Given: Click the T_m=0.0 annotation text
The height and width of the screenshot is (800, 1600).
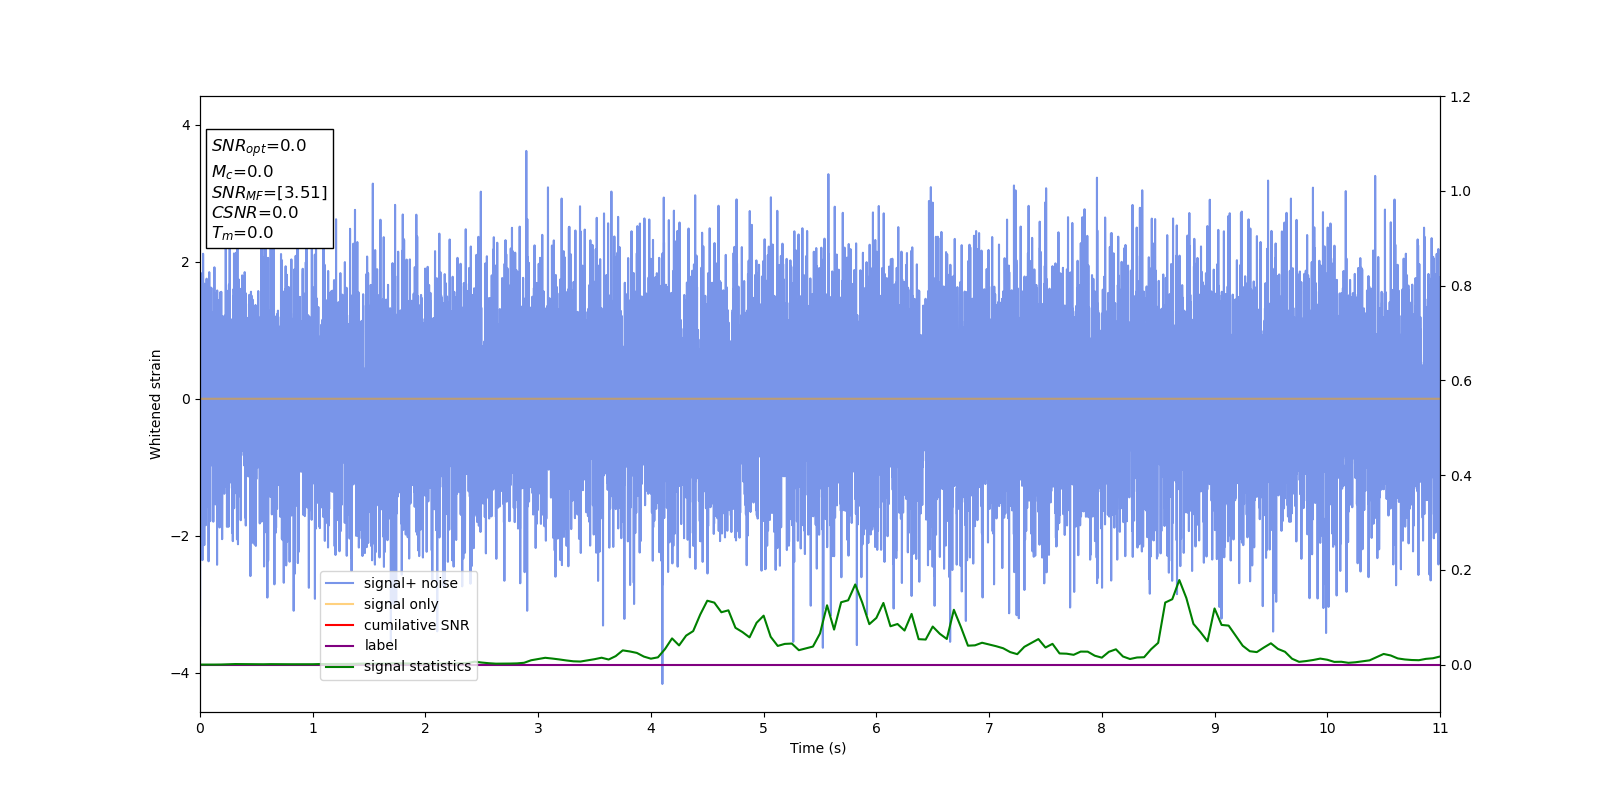Looking at the screenshot, I should pyautogui.click(x=242, y=233).
